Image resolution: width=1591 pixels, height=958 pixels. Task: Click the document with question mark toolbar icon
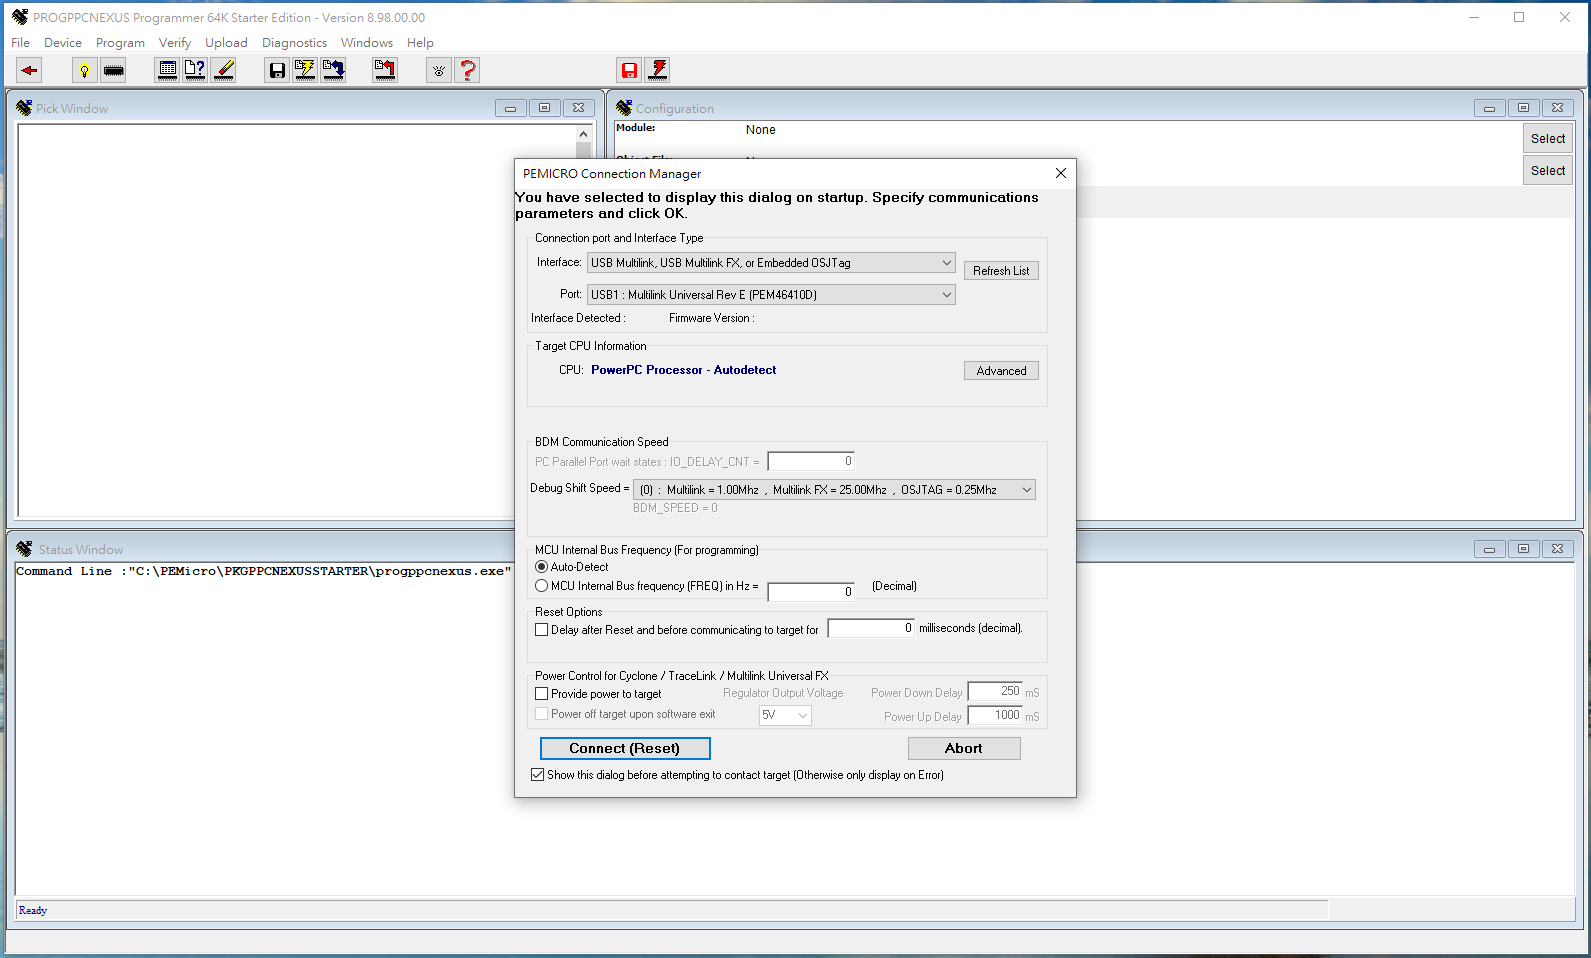(x=196, y=70)
